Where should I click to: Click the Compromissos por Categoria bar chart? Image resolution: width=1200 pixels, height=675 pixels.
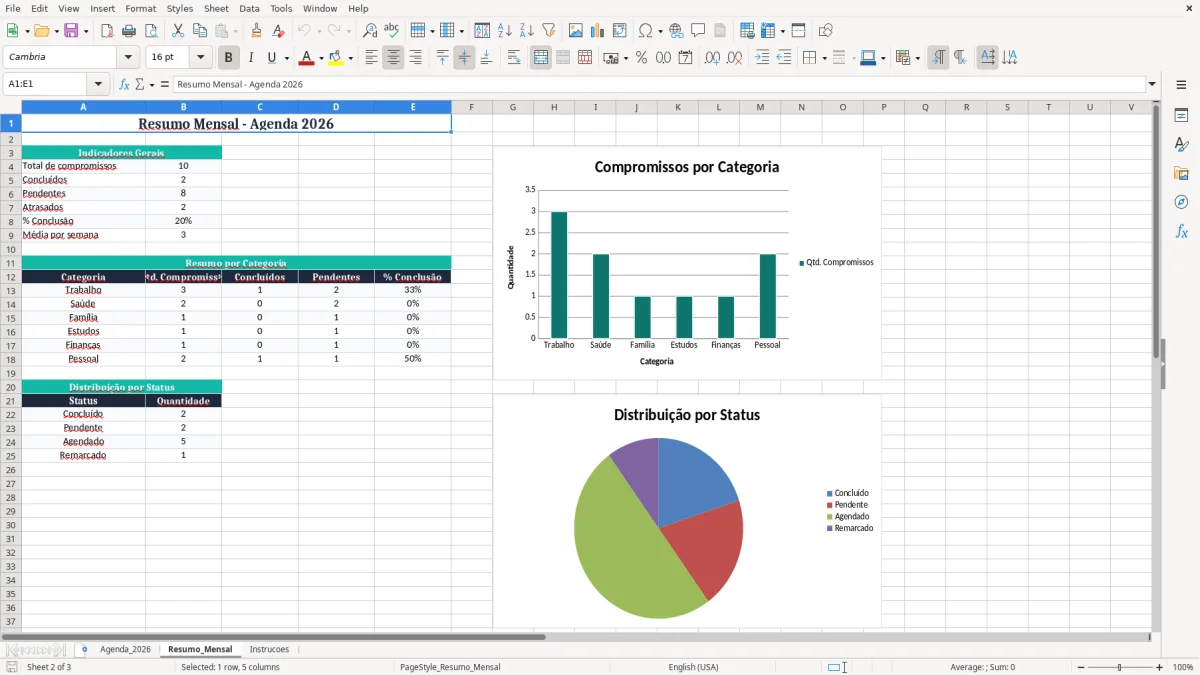(x=687, y=263)
